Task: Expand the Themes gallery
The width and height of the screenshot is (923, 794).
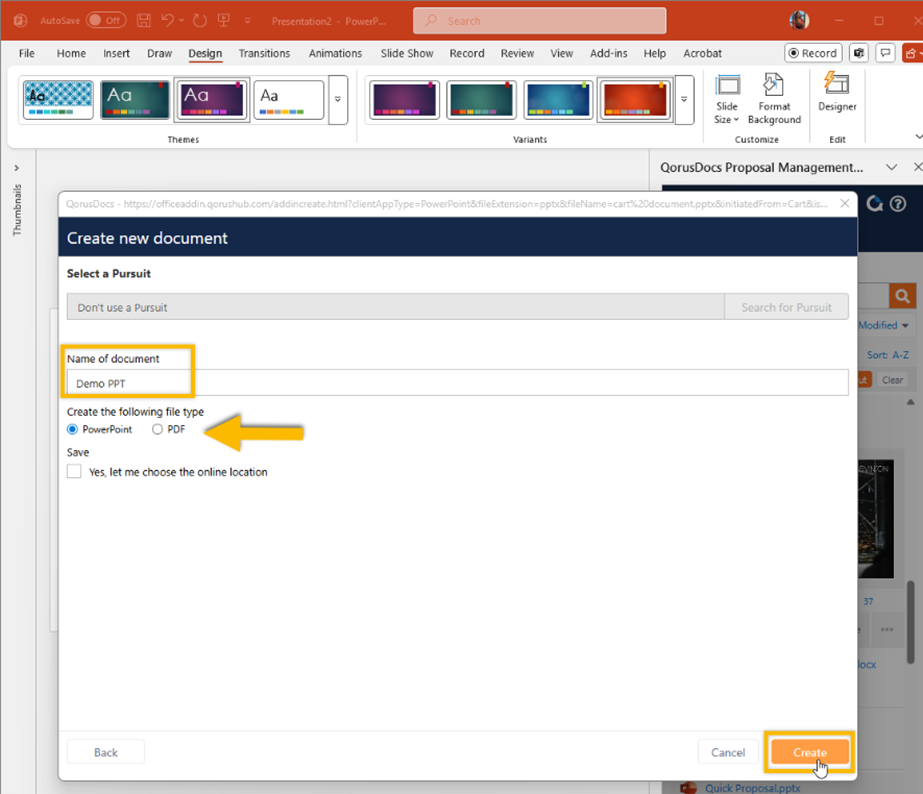Action: (x=337, y=99)
